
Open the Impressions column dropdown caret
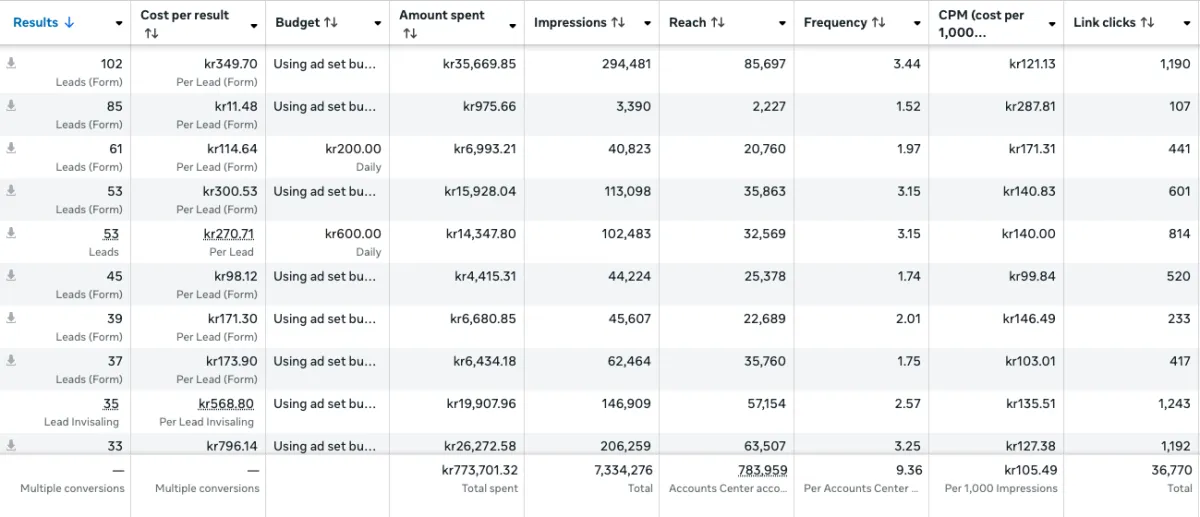coord(647,24)
